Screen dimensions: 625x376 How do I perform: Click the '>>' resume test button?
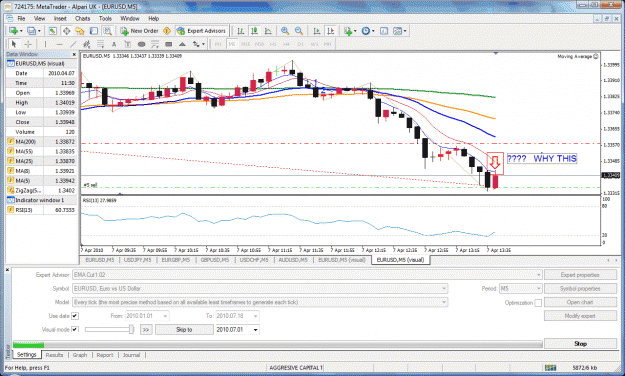[146, 330]
